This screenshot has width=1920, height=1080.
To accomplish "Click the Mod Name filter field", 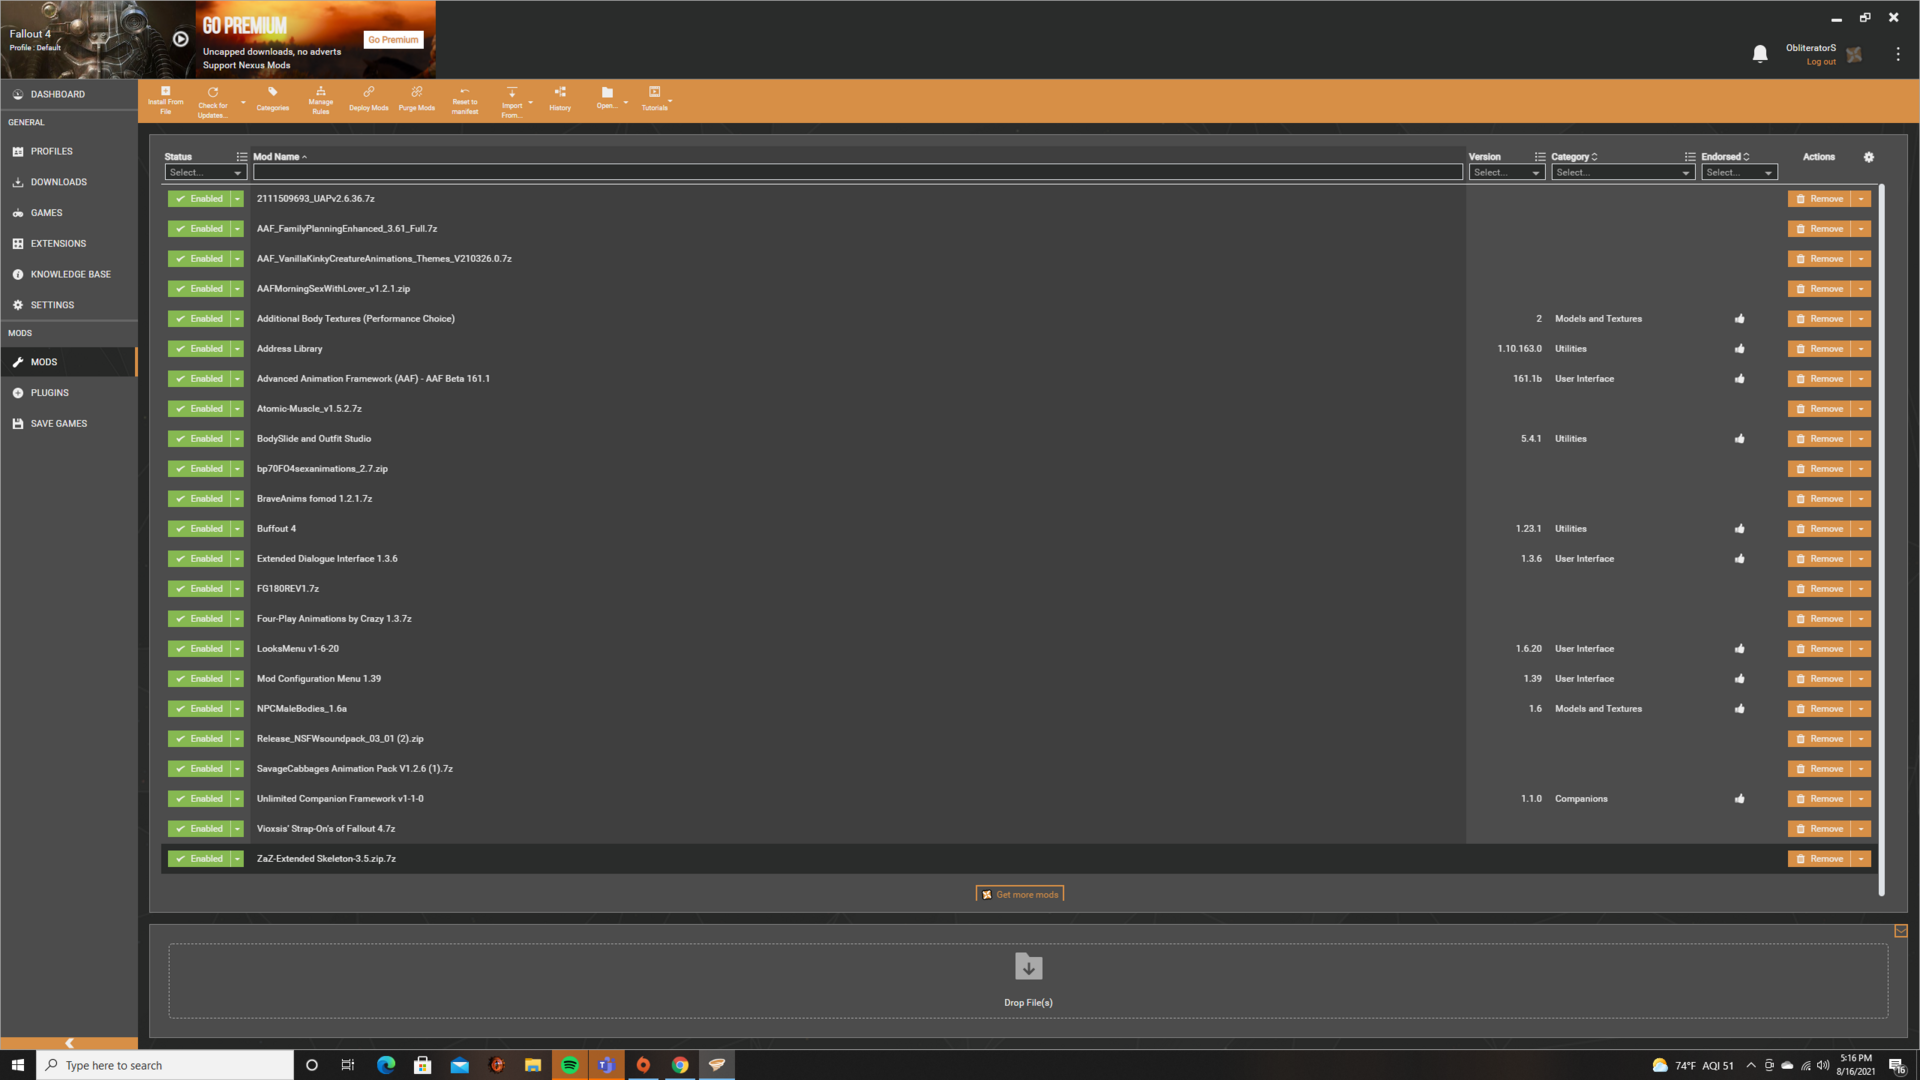I will click(x=857, y=172).
